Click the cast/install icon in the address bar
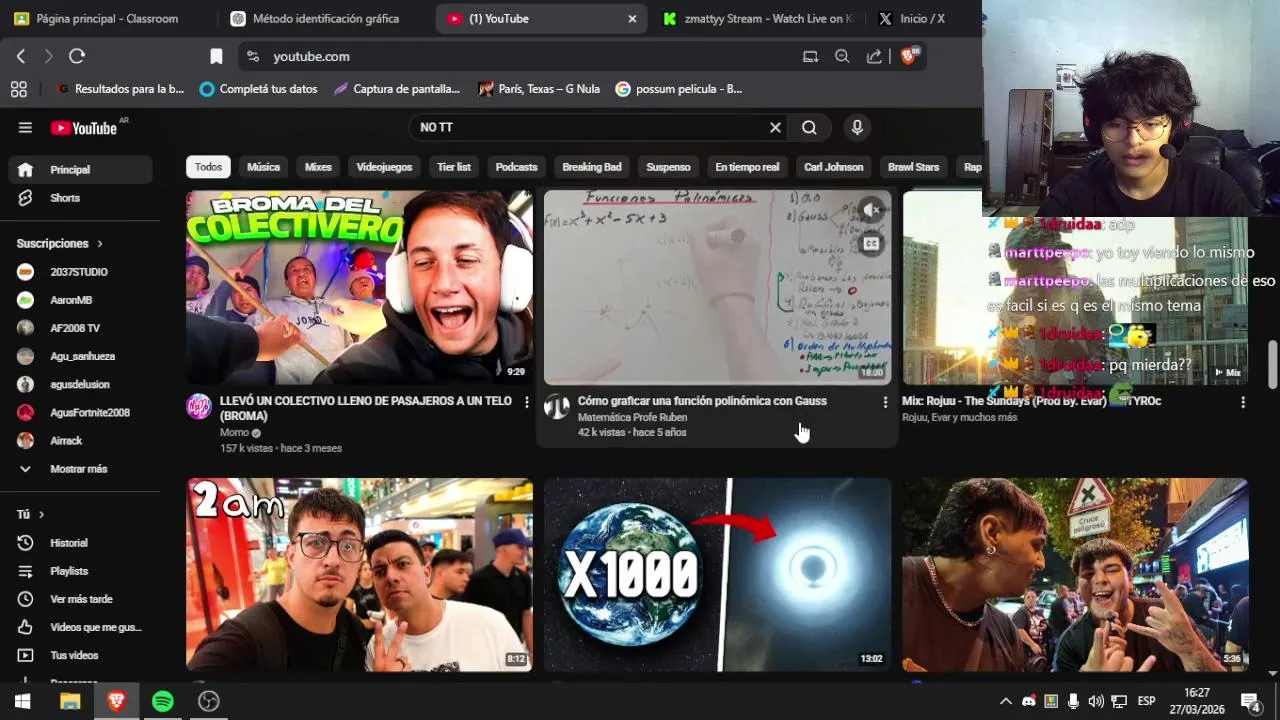The height and width of the screenshot is (720, 1280). coord(810,57)
